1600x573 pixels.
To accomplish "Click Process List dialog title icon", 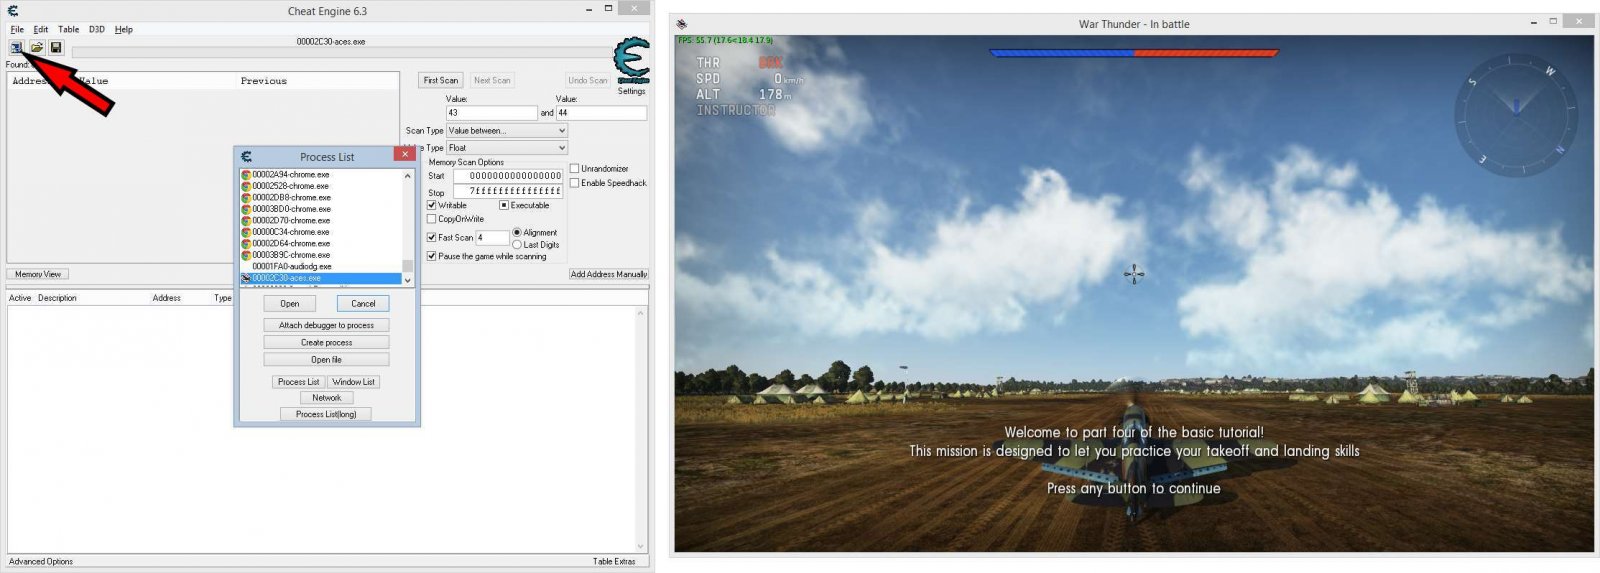I will (x=246, y=157).
